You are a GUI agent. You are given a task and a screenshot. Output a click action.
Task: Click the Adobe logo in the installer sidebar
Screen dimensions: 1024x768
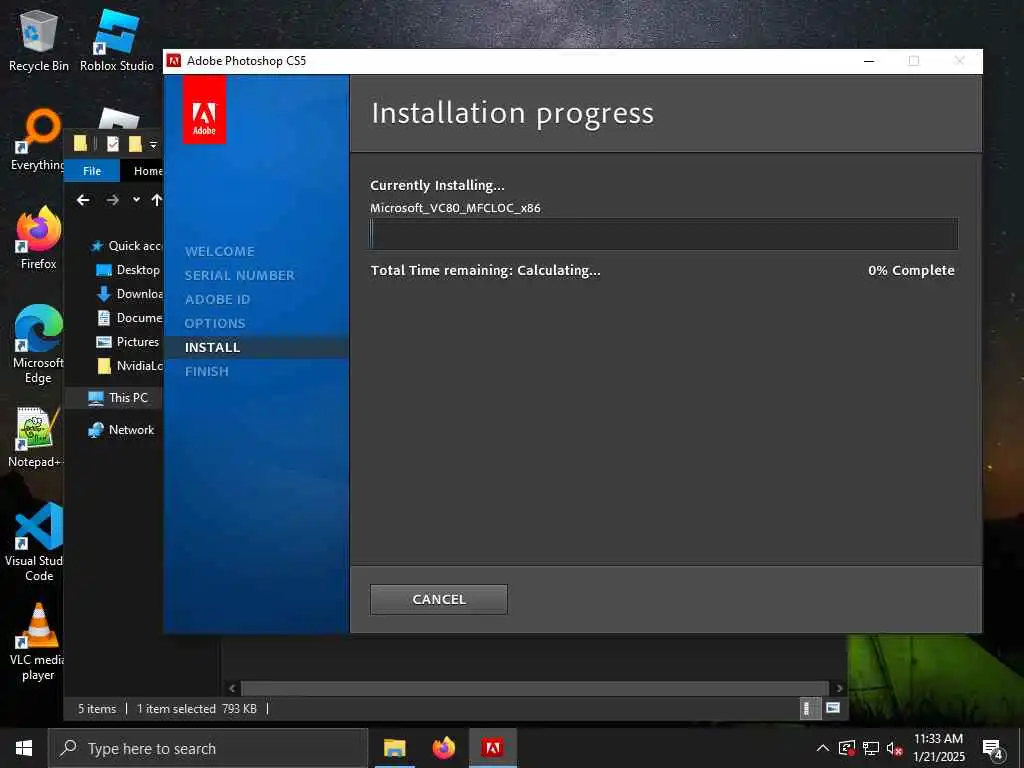[204, 109]
